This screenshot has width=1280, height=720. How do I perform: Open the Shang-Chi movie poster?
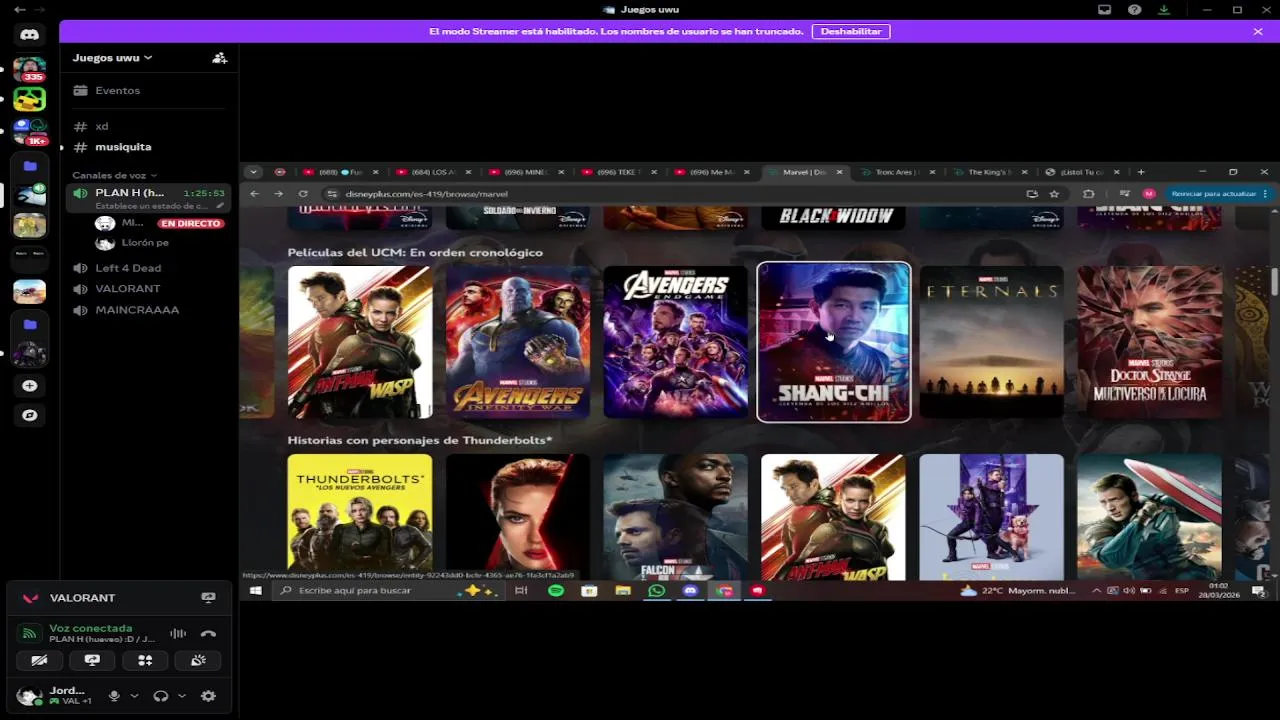point(834,342)
